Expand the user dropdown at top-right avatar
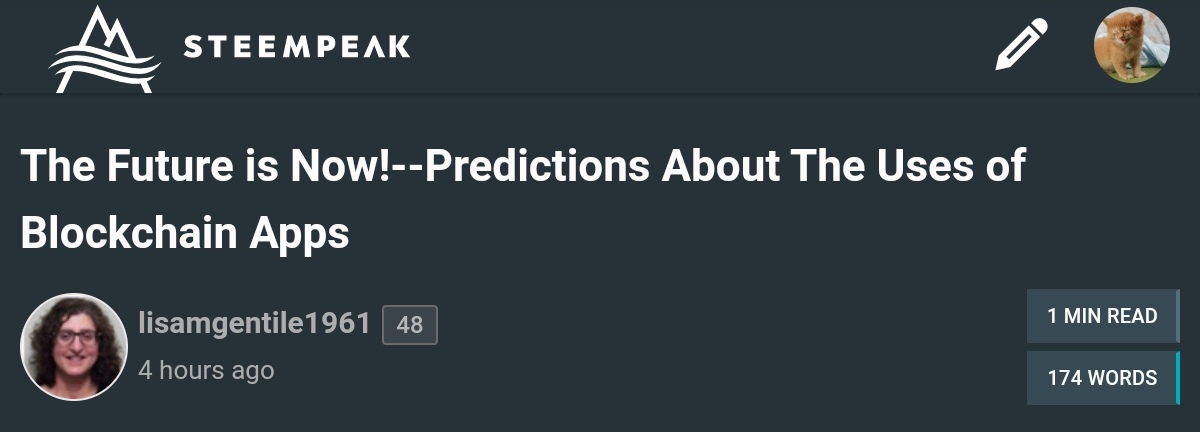The image size is (1200, 432). pos(1131,45)
